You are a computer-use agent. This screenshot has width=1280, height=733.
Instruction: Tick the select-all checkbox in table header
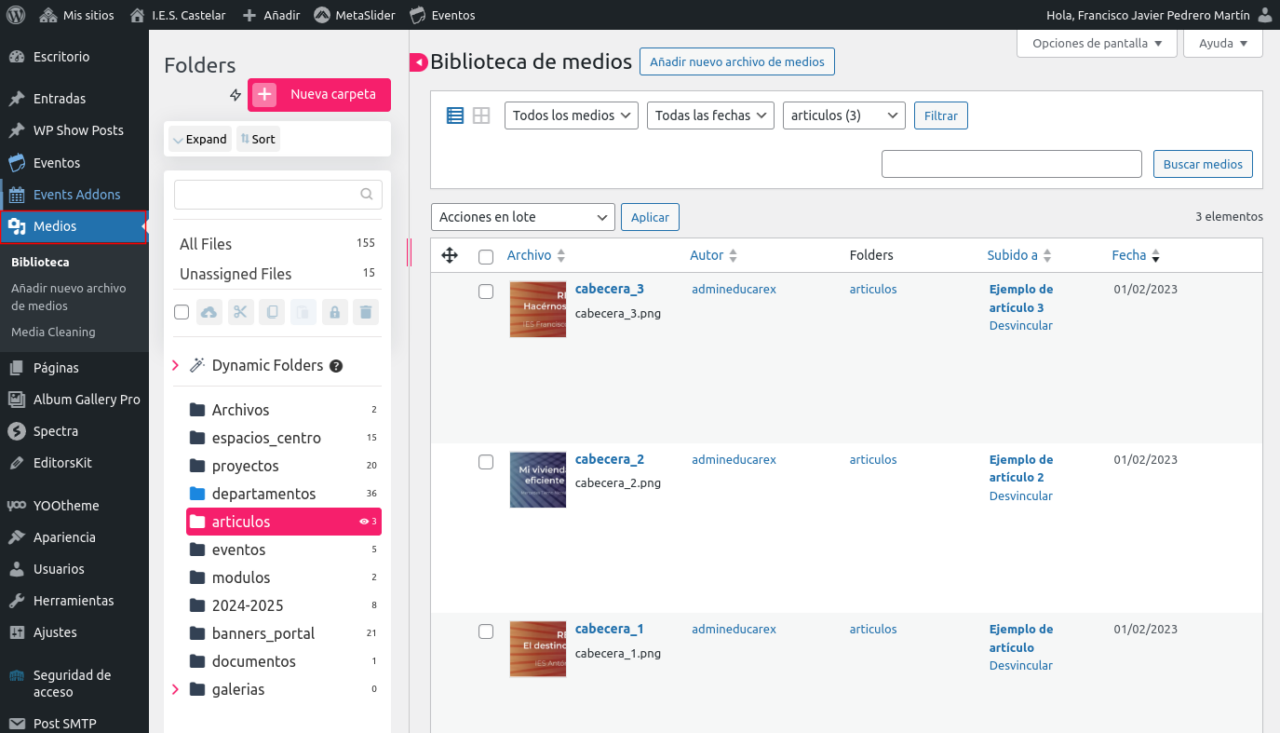pyautogui.click(x=486, y=257)
